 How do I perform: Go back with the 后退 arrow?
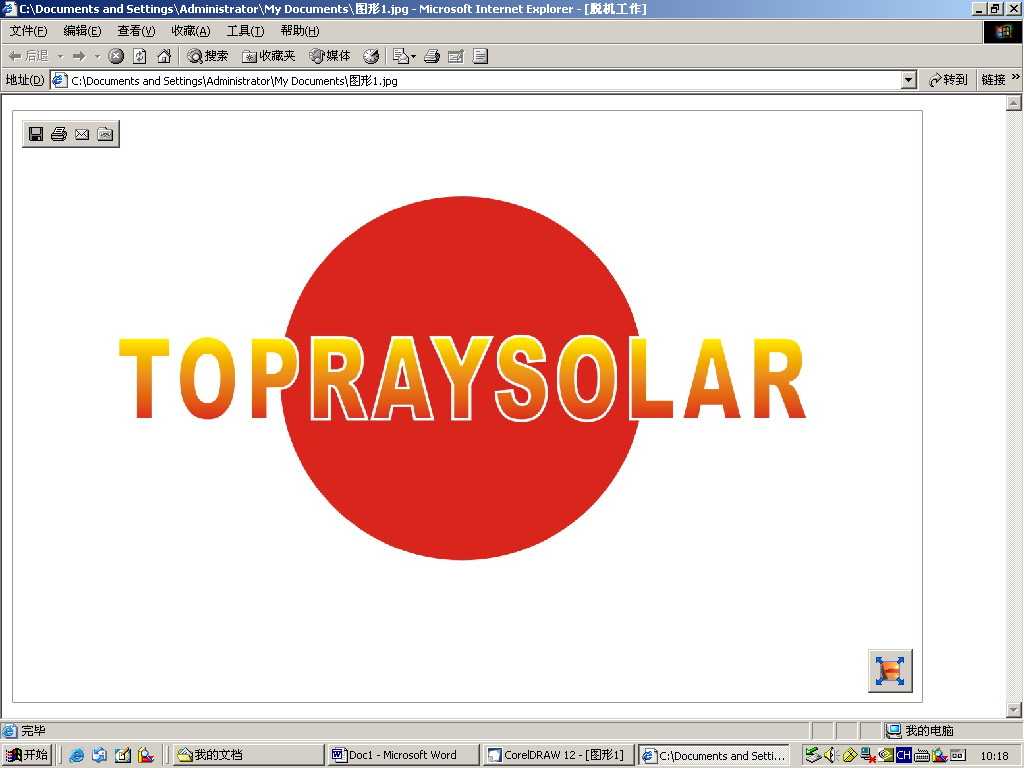[x=27, y=56]
